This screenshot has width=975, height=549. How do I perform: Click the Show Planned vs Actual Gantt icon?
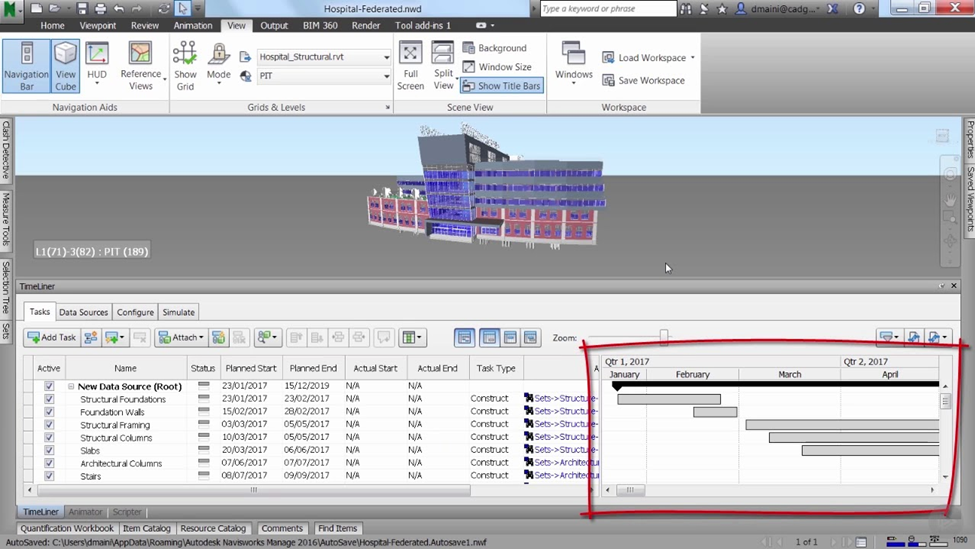coord(530,338)
